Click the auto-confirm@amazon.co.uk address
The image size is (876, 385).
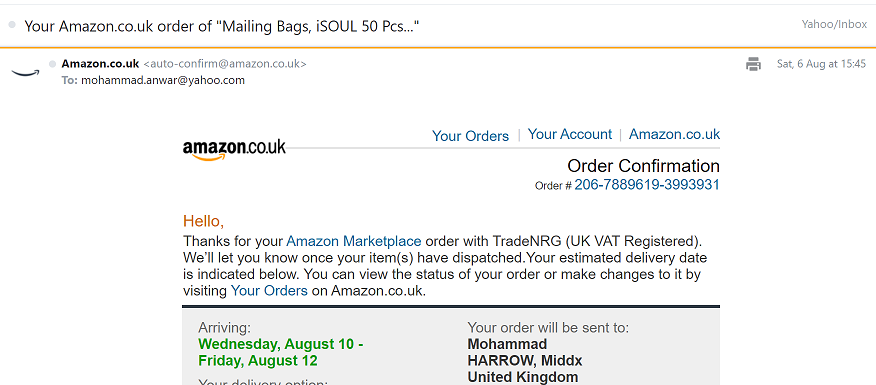pos(225,64)
